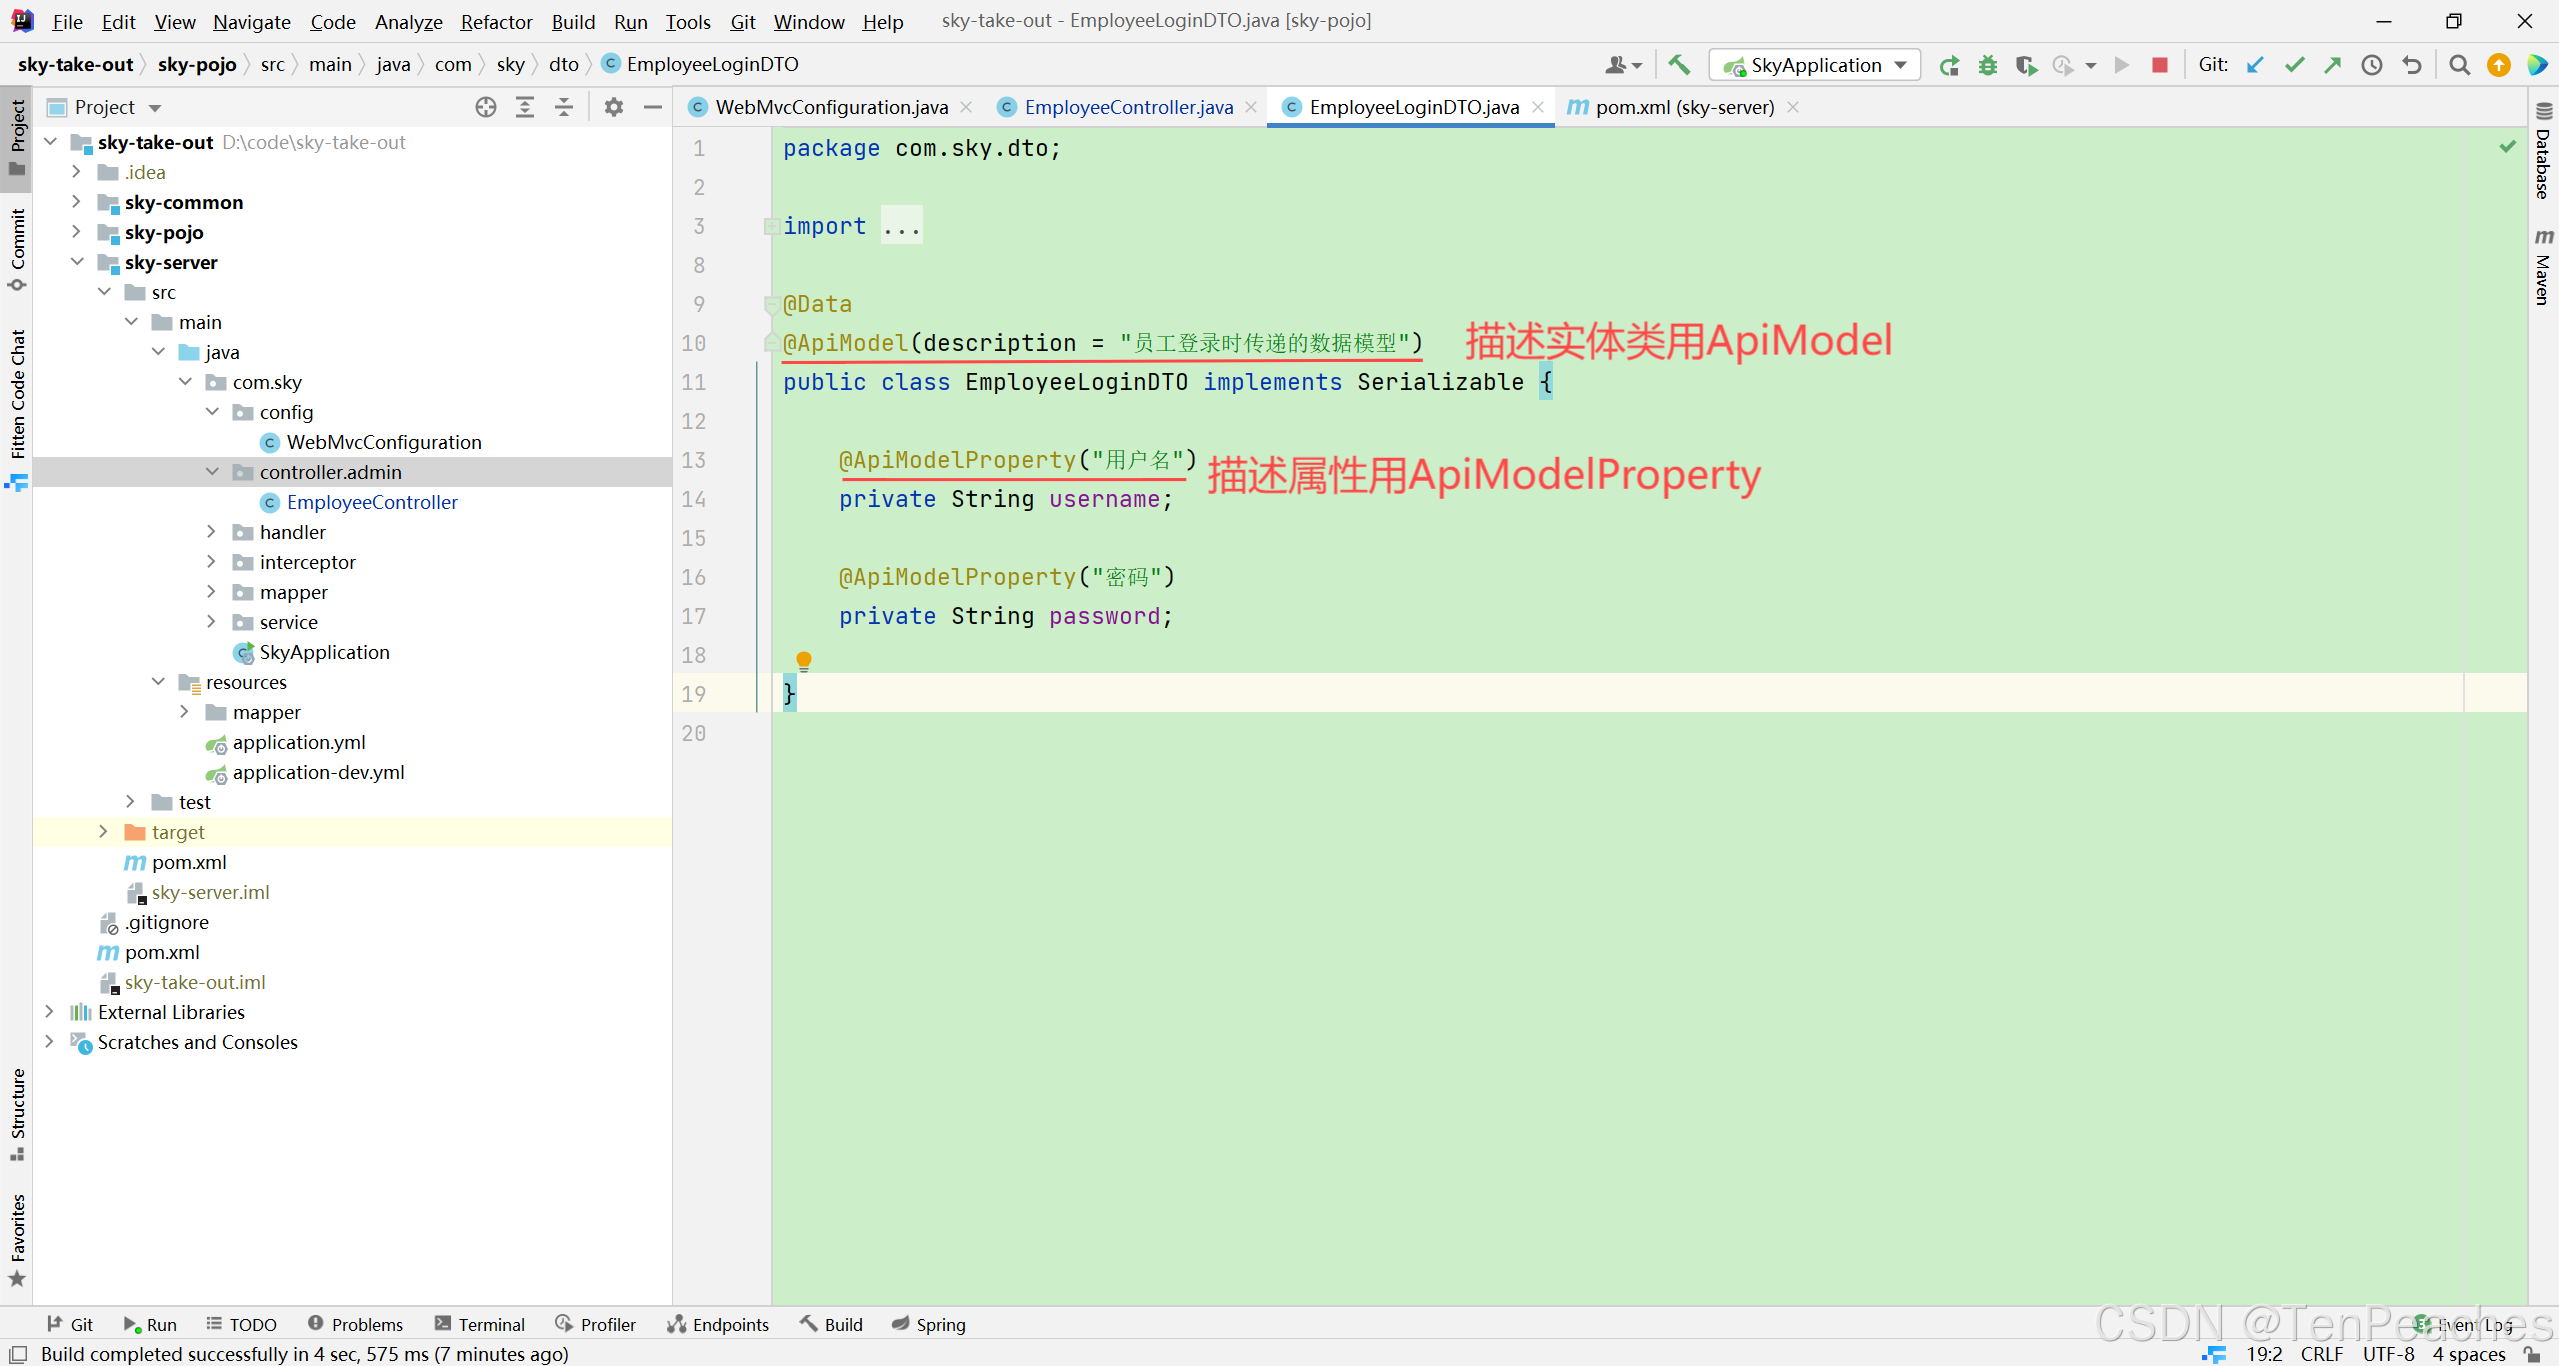Click Collapse All in Project panel

564,107
